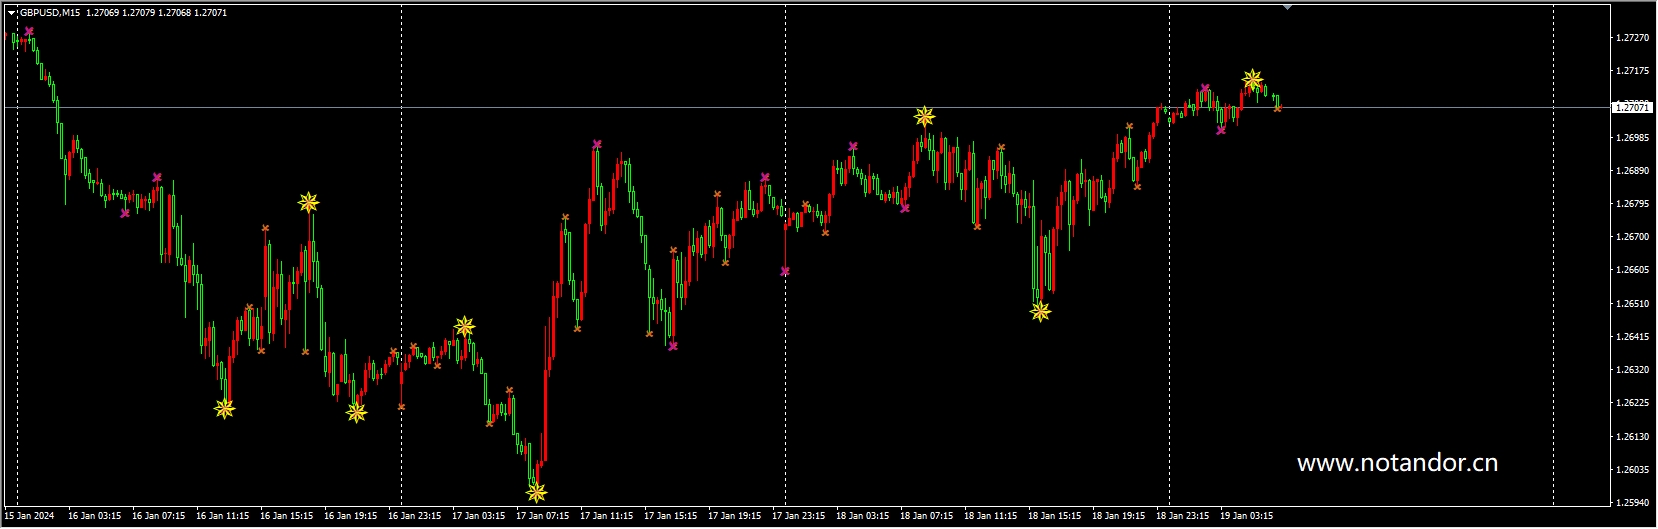Screen dimensions: 1658x529
Task: Click the 1.26795 price axis label
Action: pos(1632,204)
